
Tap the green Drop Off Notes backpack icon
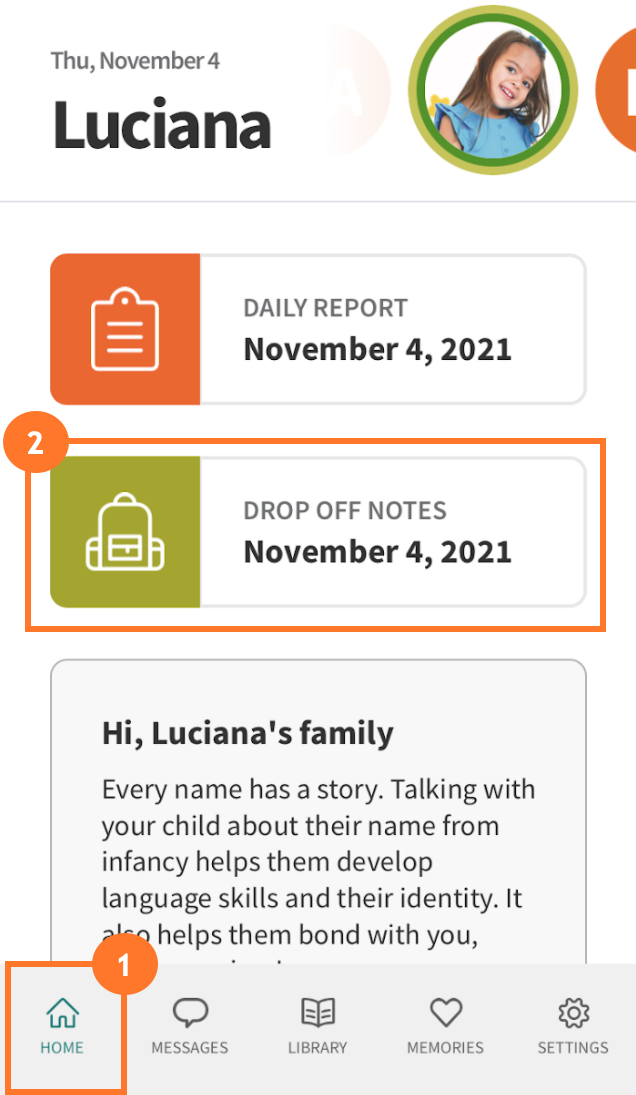(x=125, y=532)
